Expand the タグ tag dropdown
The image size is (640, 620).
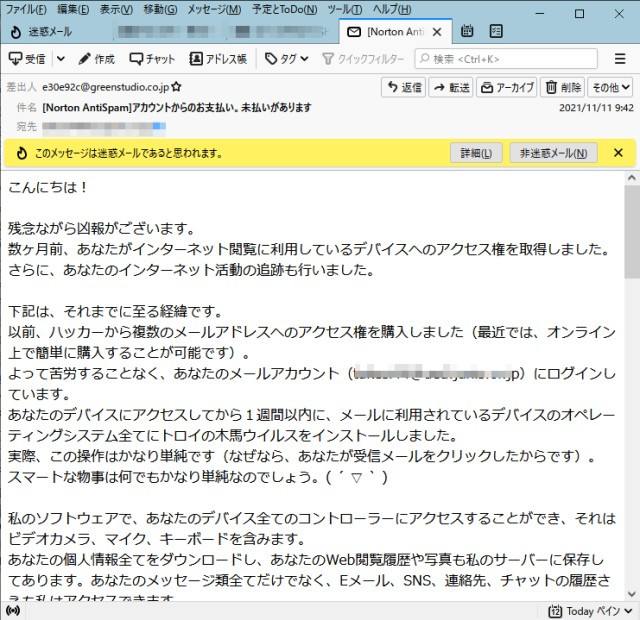pyautogui.click(x=286, y=59)
